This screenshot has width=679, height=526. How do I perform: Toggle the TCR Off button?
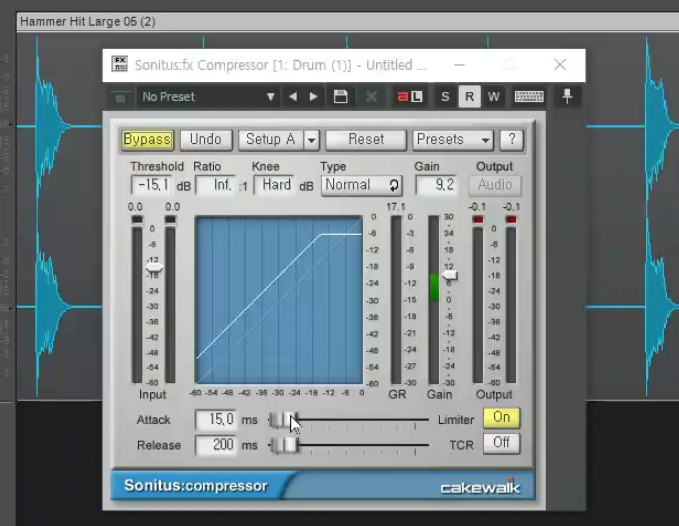tap(501, 443)
